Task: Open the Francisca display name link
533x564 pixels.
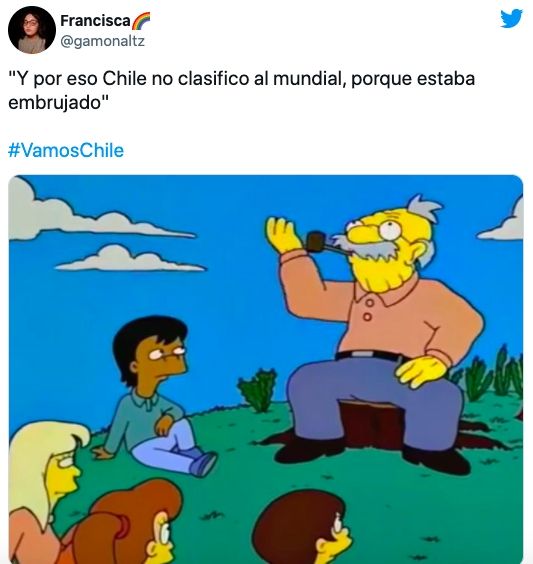Action: click(95, 21)
